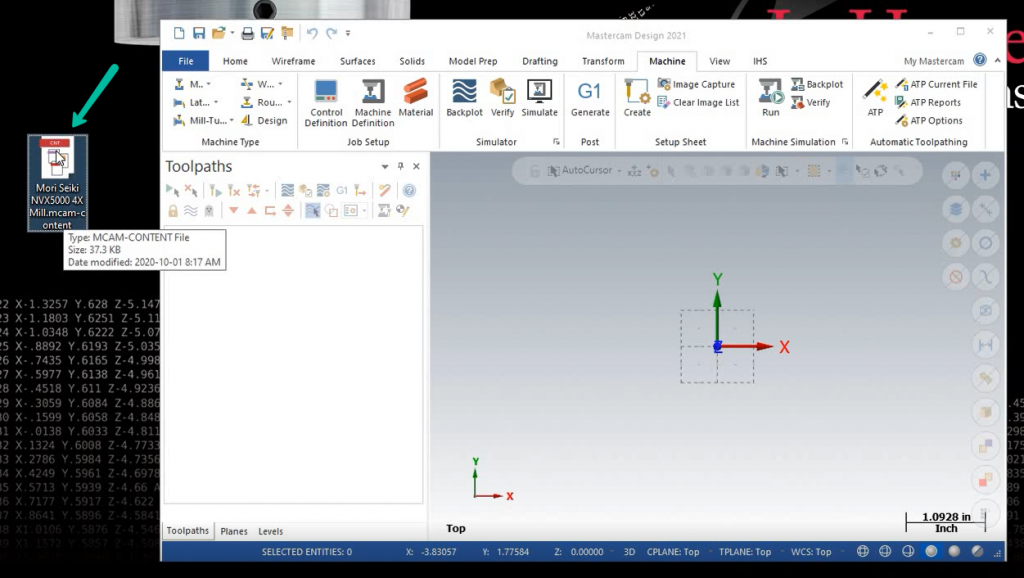
Task: Run Machine Simulation
Action: [771, 98]
